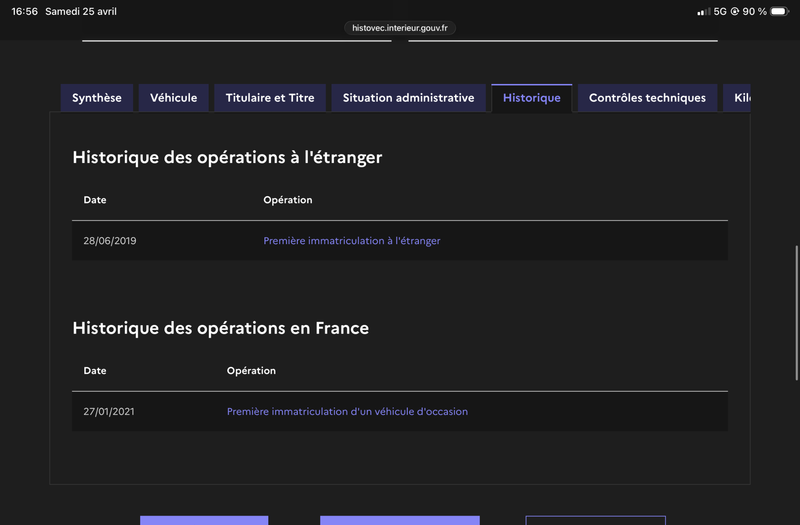Open the Véhicule tab

[174, 98]
